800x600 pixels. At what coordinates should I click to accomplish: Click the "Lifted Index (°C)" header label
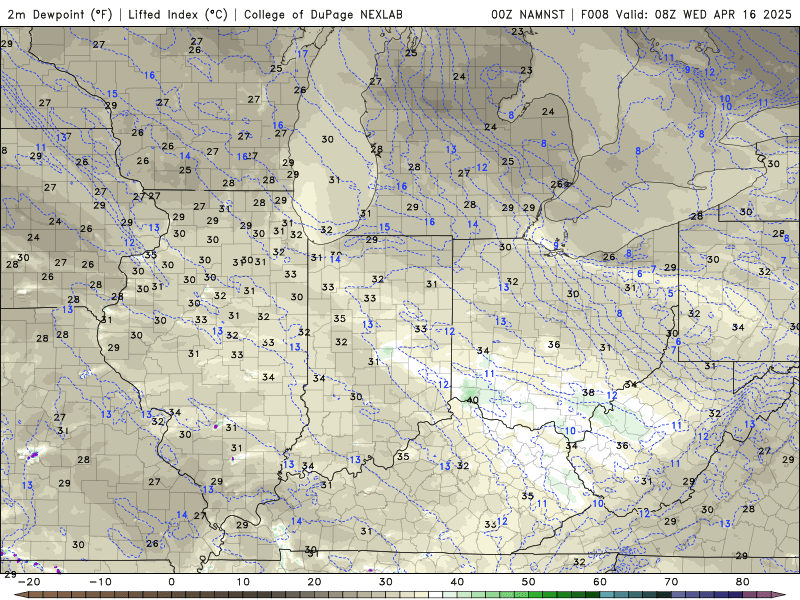click(x=178, y=14)
